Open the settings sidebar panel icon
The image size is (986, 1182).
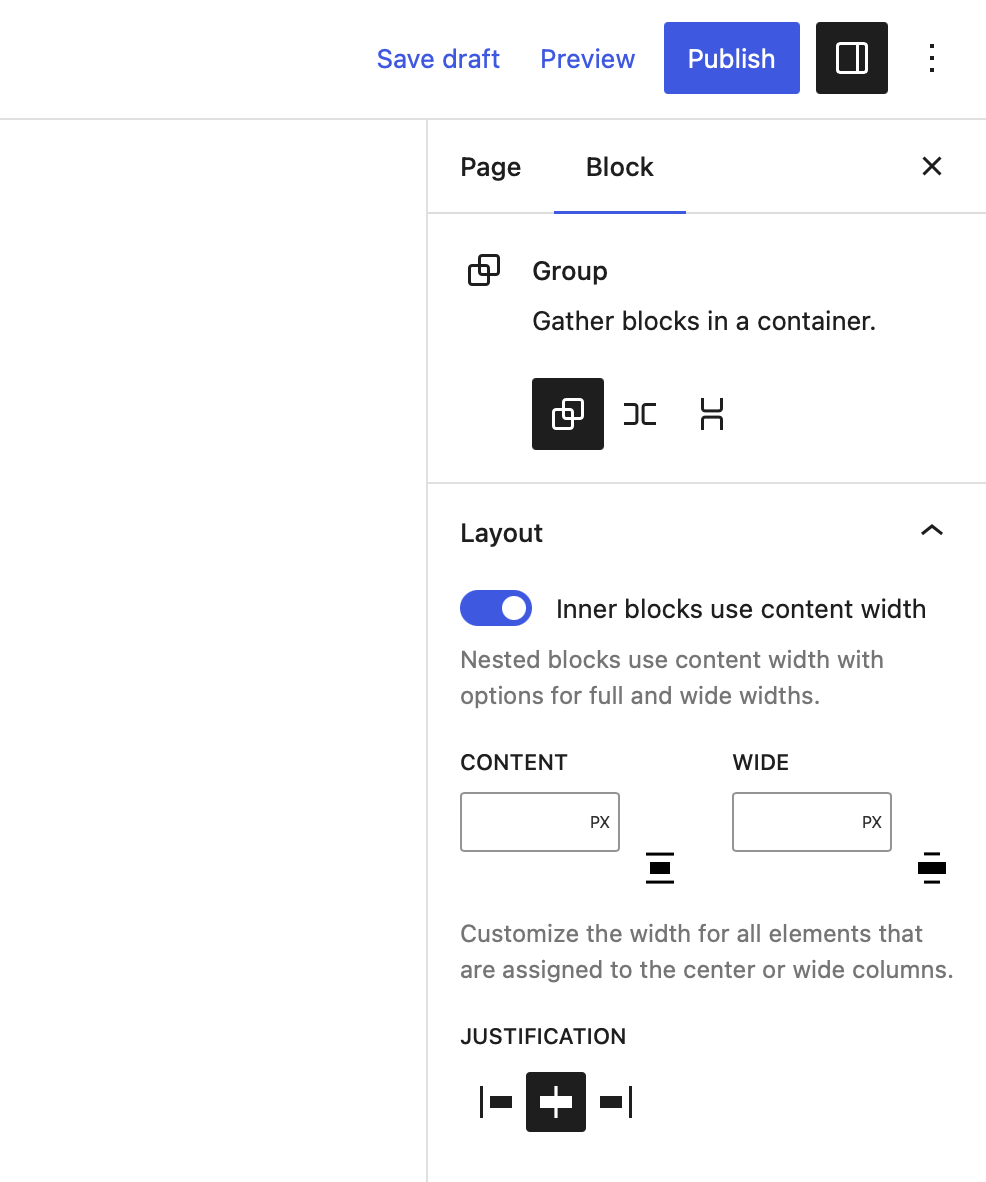point(851,58)
